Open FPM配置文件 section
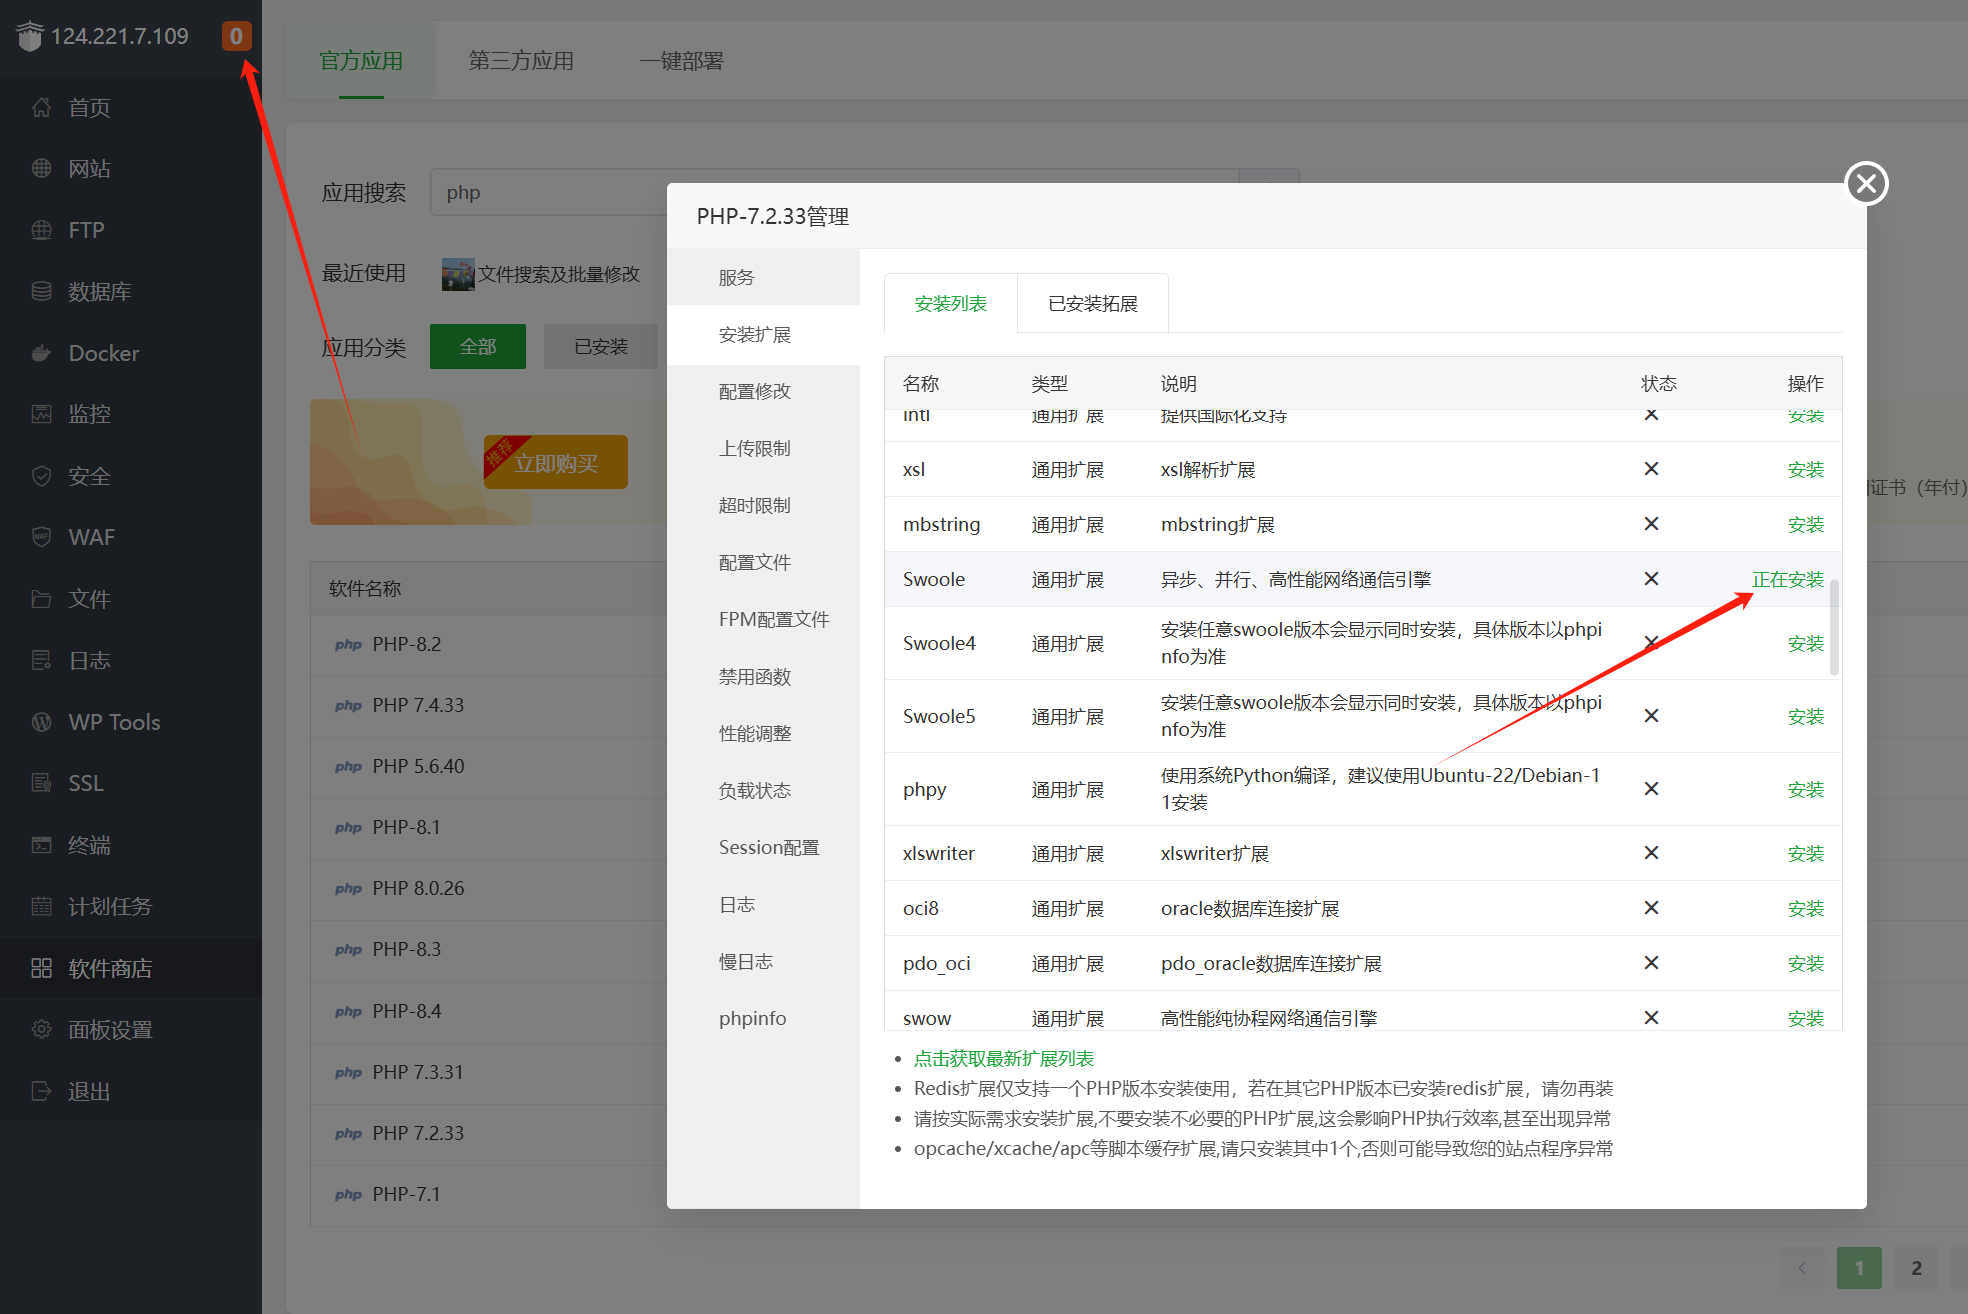Image resolution: width=1968 pixels, height=1314 pixels. coord(763,619)
